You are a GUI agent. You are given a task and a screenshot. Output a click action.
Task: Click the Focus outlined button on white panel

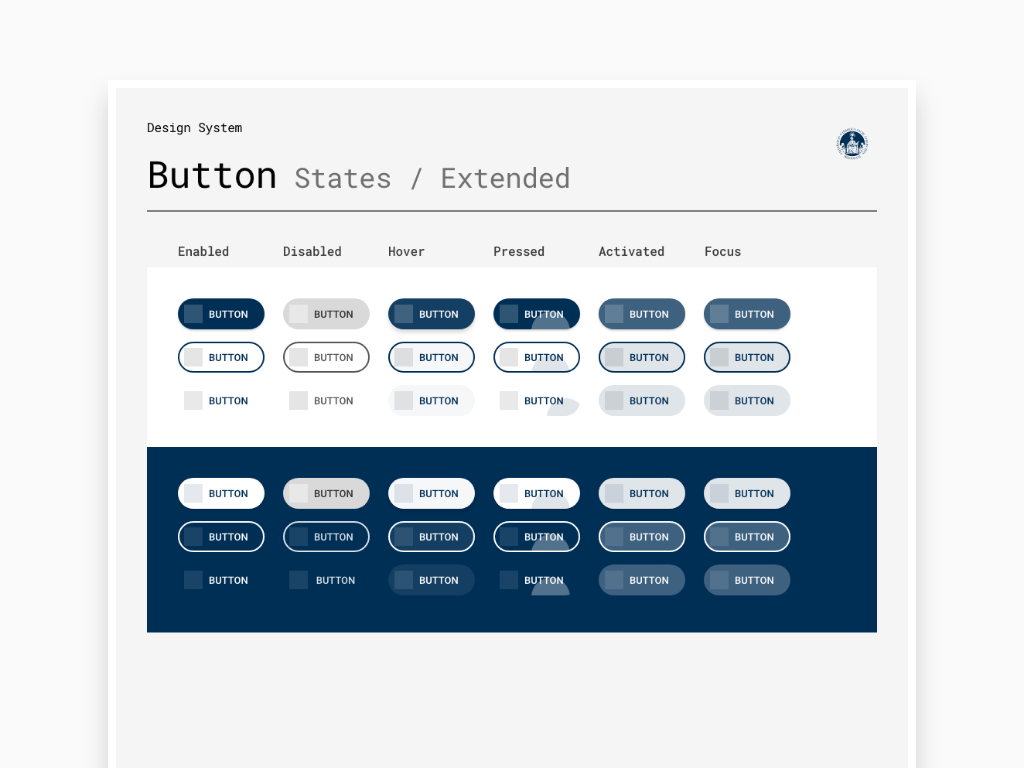(747, 357)
